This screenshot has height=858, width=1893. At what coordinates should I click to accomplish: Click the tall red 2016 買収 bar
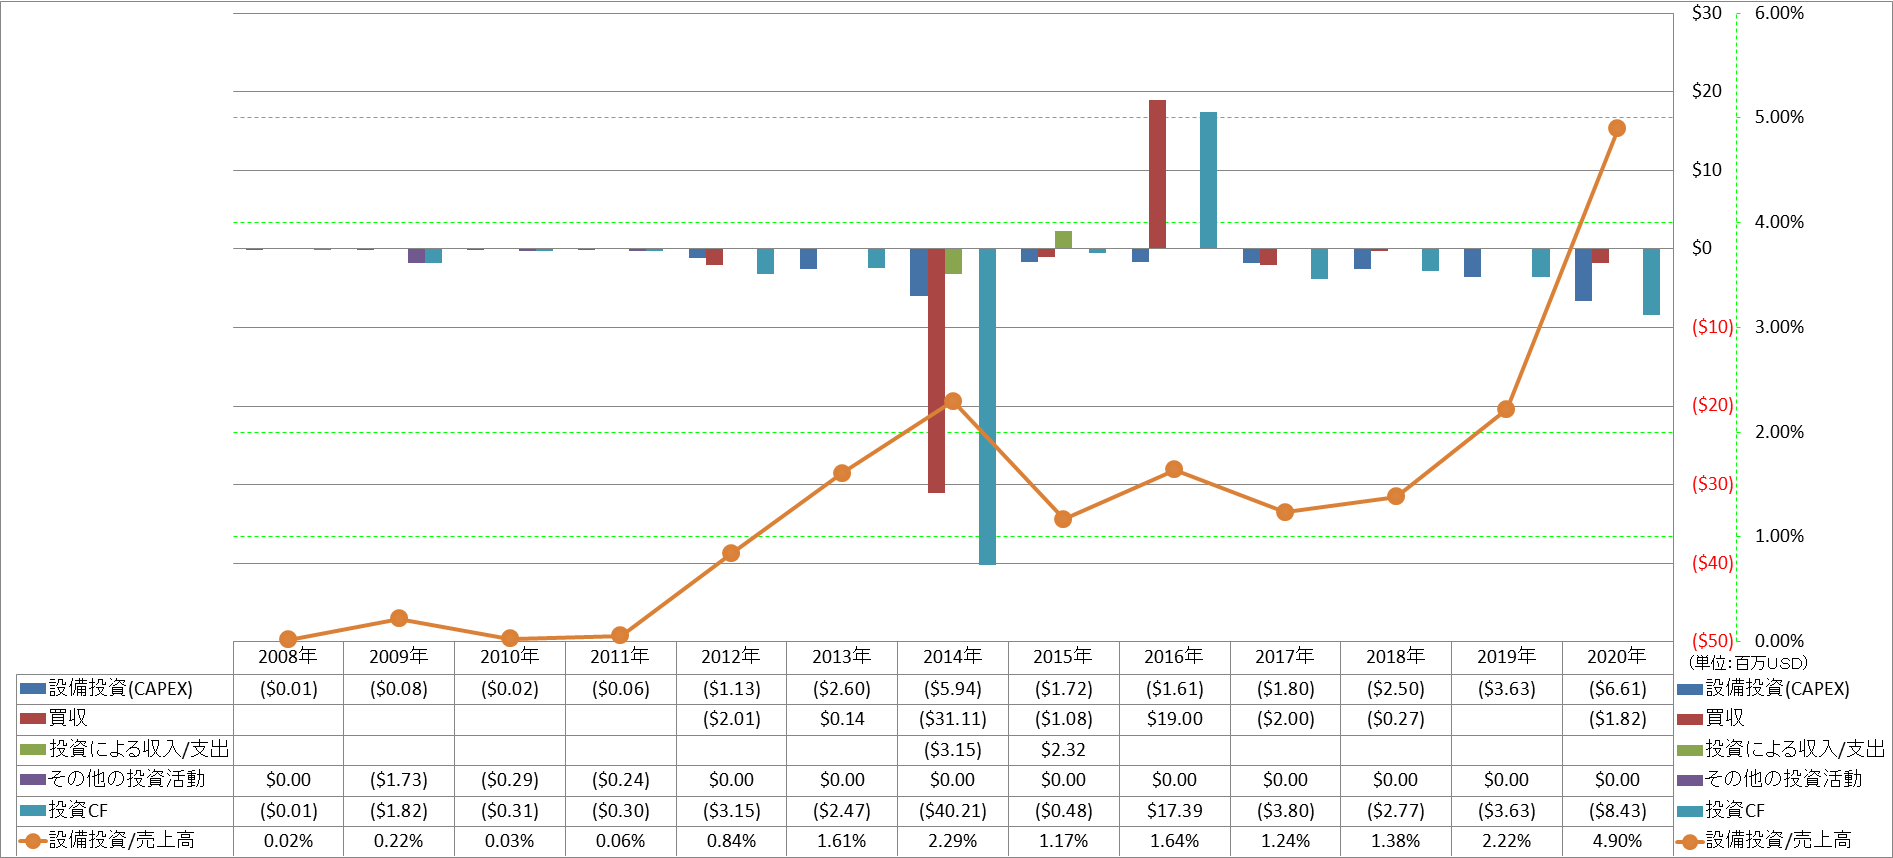tap(1157, 174)
